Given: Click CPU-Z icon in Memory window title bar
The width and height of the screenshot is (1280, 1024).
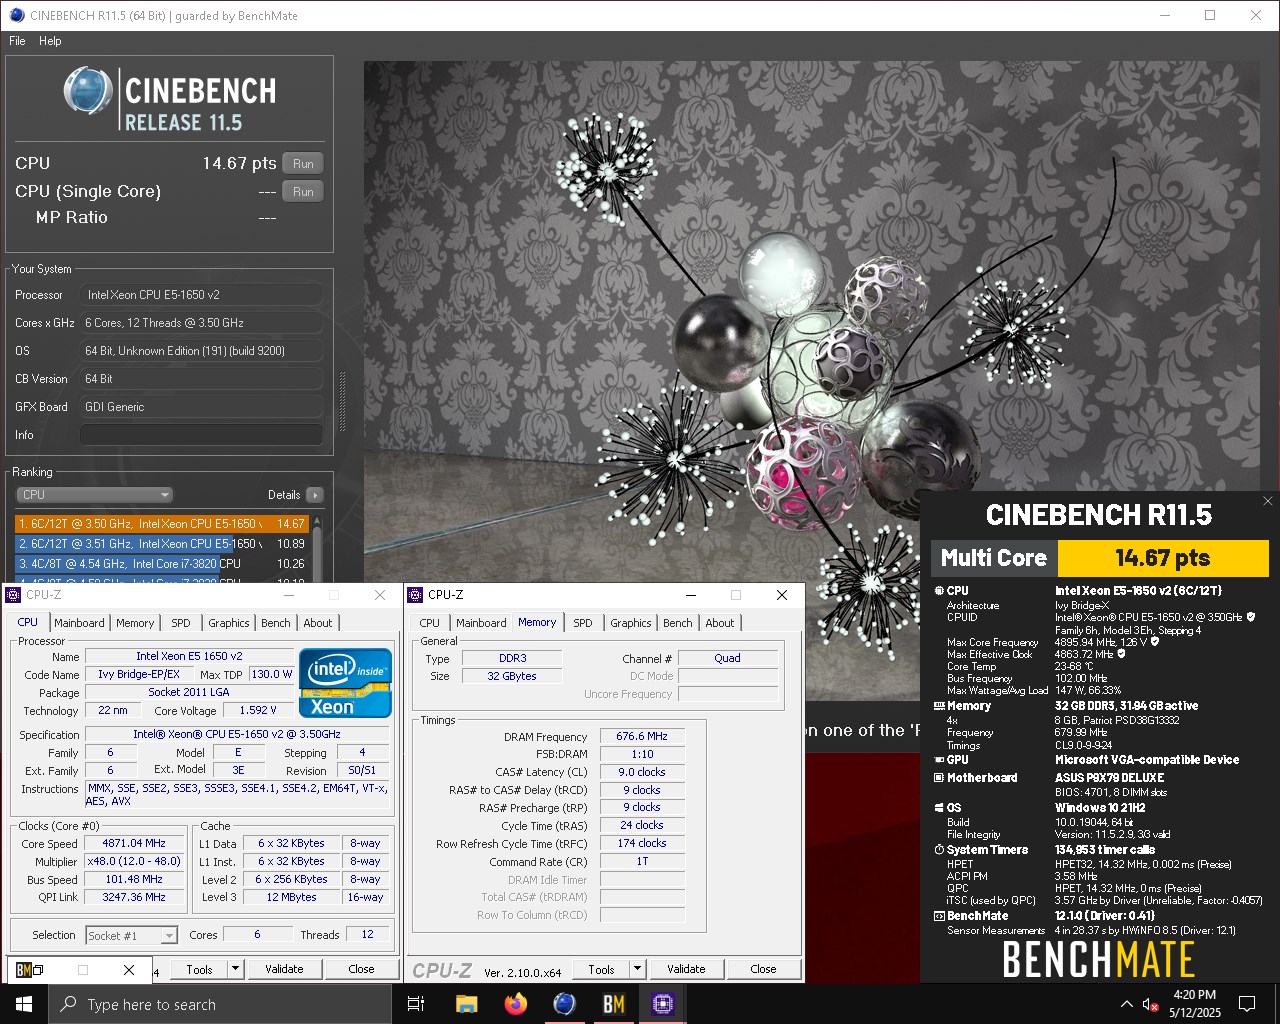Looking at the screenshot, I should point(416,595).
